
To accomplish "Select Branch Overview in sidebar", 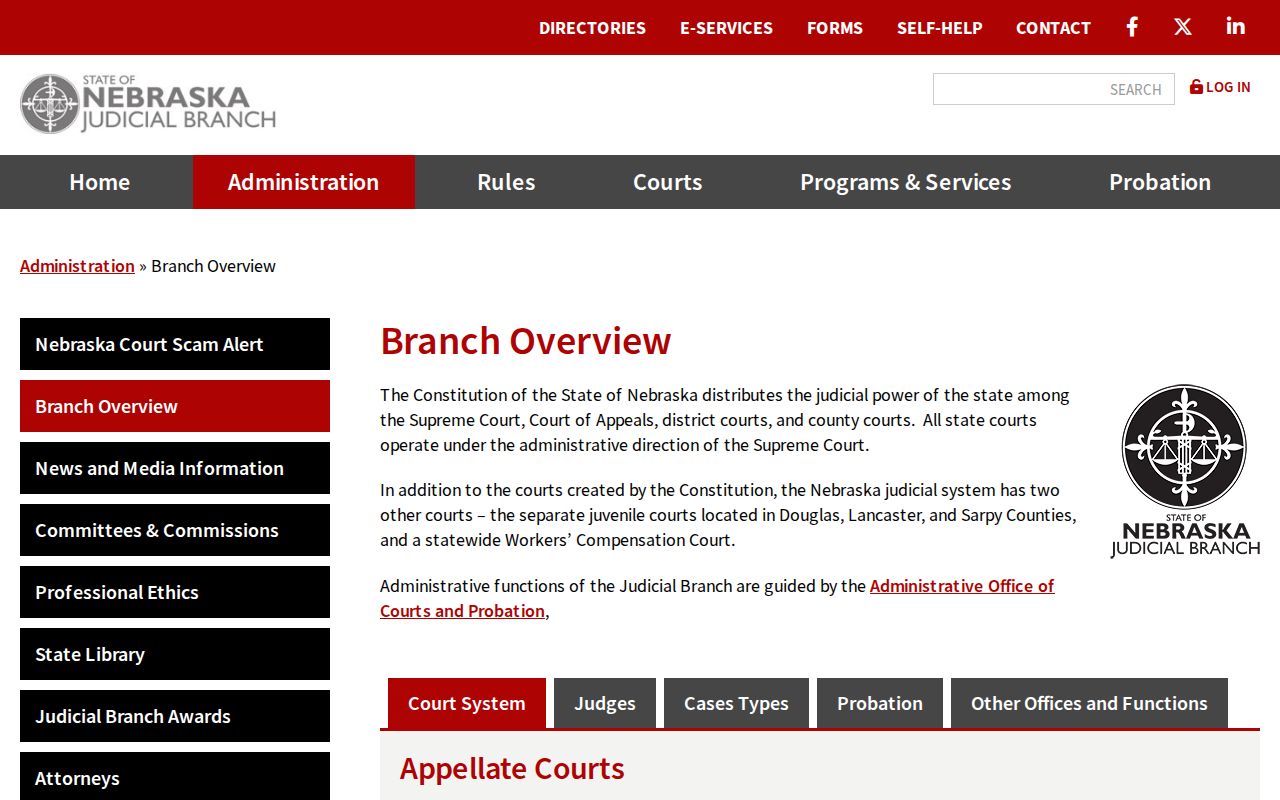I will [x=175, y=406].
